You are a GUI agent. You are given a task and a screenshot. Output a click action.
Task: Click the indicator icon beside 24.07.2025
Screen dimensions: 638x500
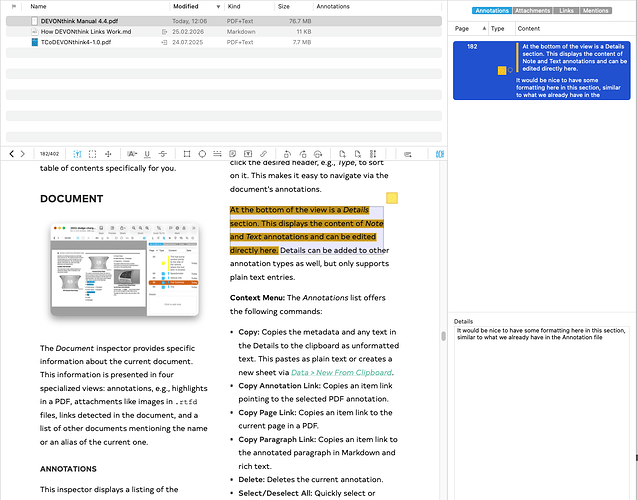pyautogui.click(x=164, y=42)
